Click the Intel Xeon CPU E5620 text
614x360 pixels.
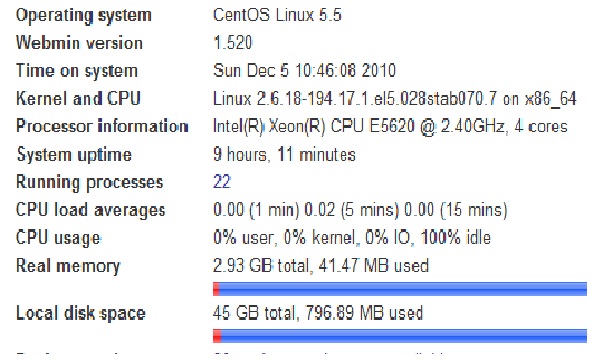coord(390,127)
